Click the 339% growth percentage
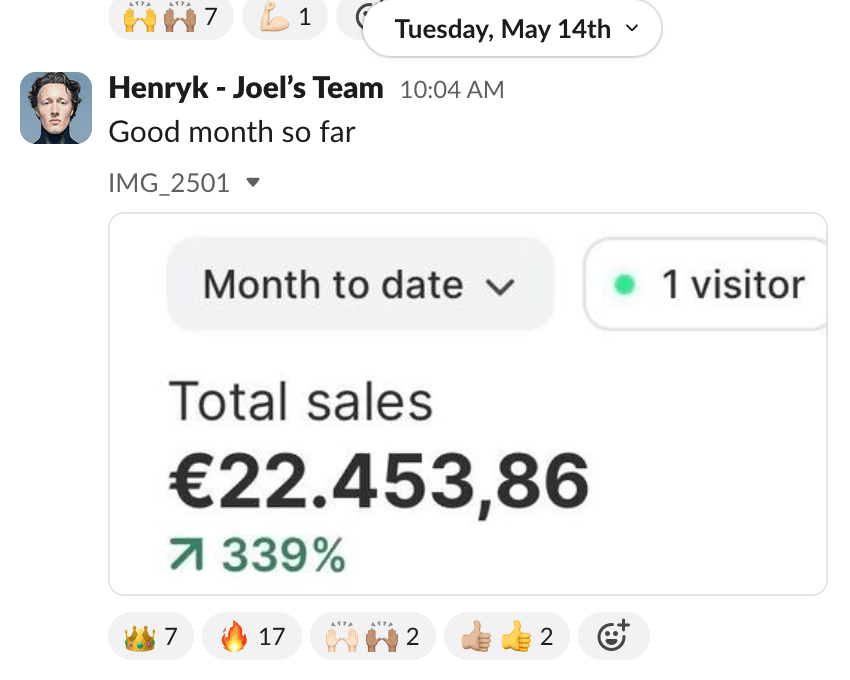 (283, 554)
